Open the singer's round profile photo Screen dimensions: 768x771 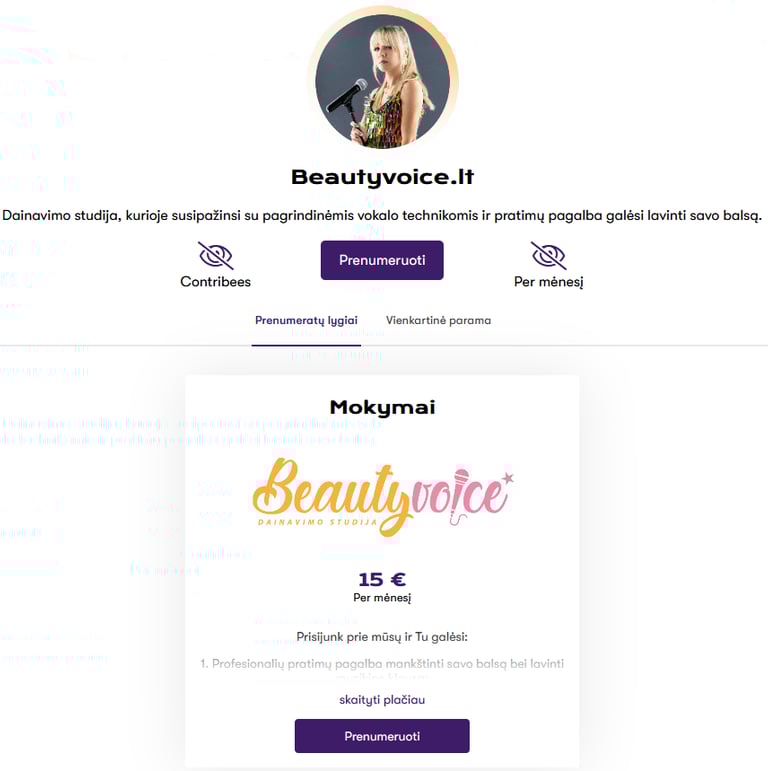pos(383,80)
